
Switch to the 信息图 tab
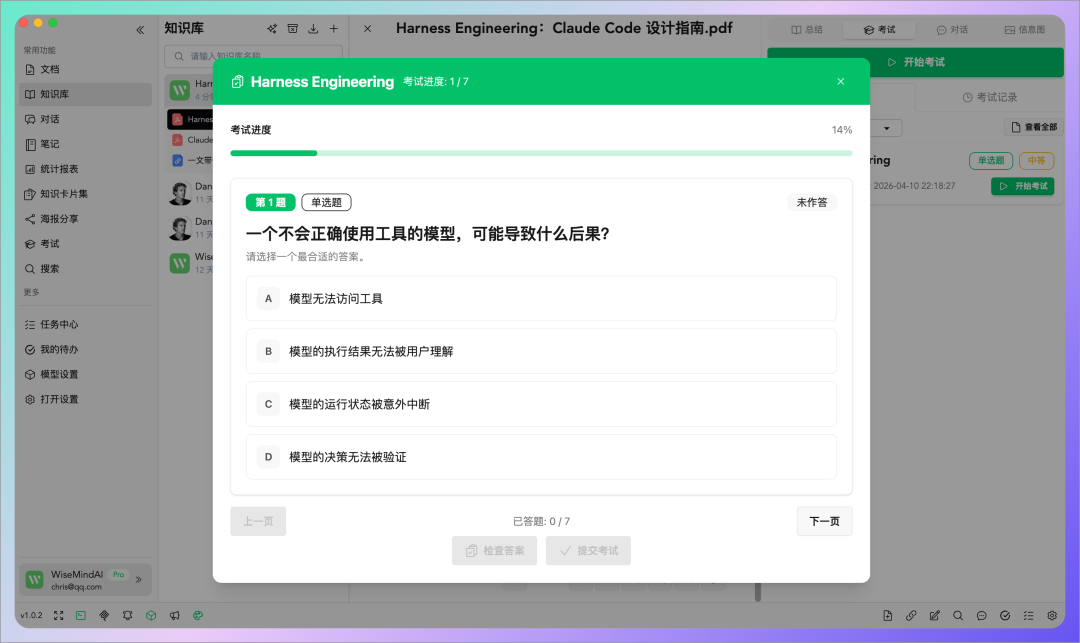pyautogui.click(x=1025, y=30)
